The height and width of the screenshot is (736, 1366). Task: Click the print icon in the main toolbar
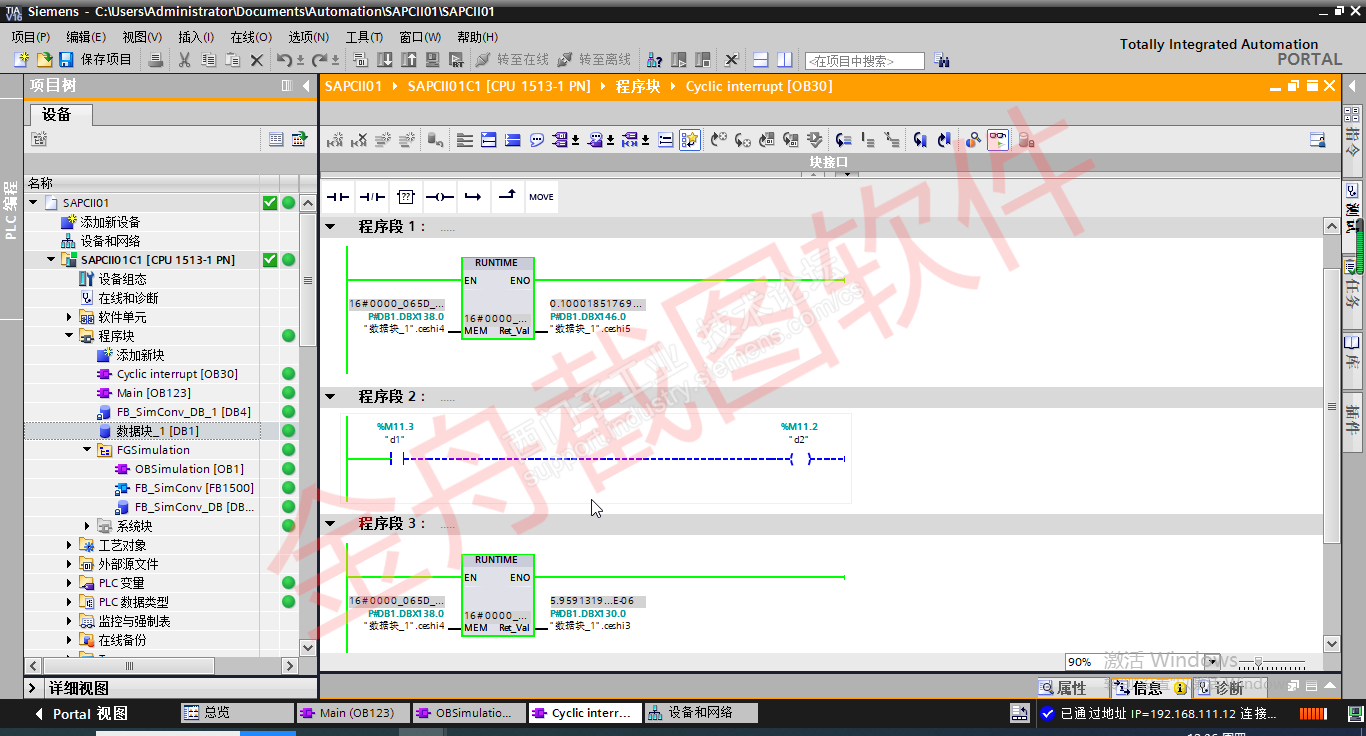[155, 60]
